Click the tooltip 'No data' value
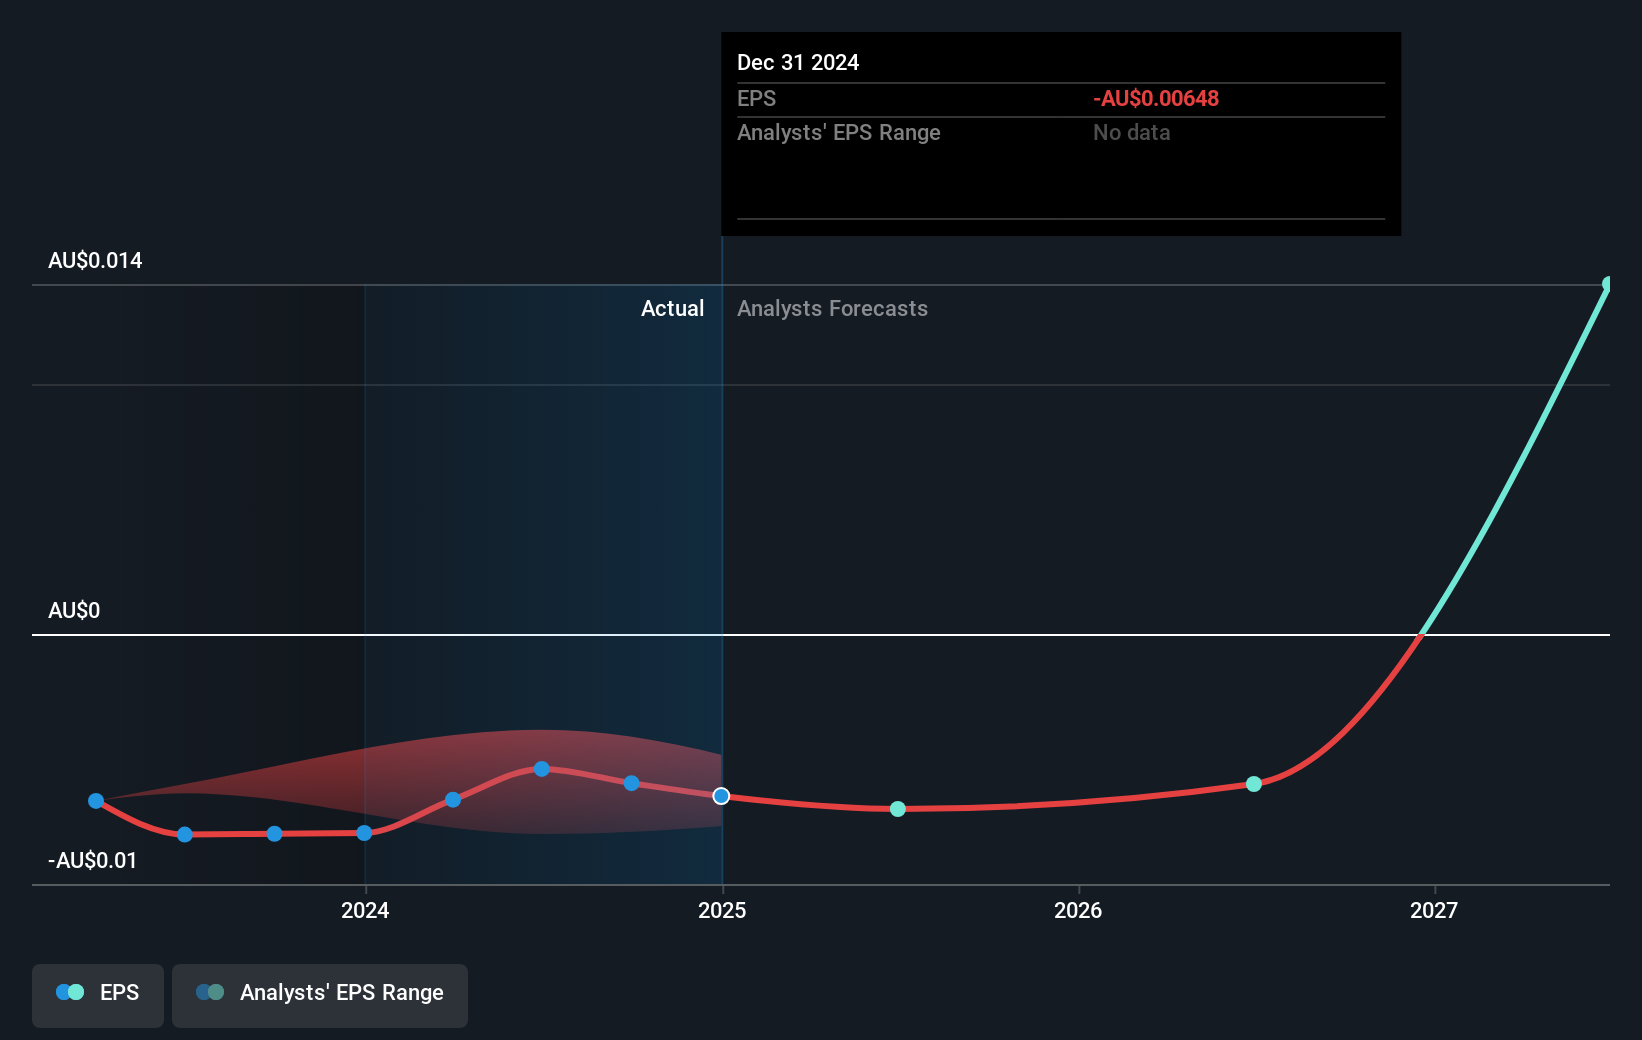 click(x=1131, y=133)
